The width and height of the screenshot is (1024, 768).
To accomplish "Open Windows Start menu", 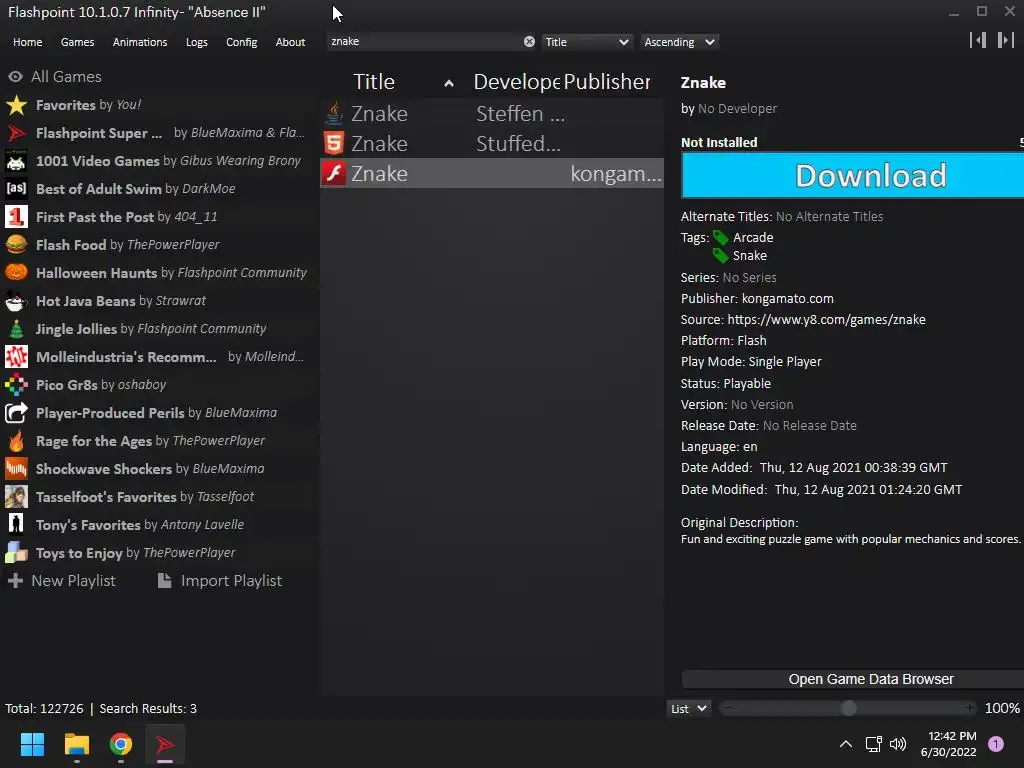I will tap(32, 744).
